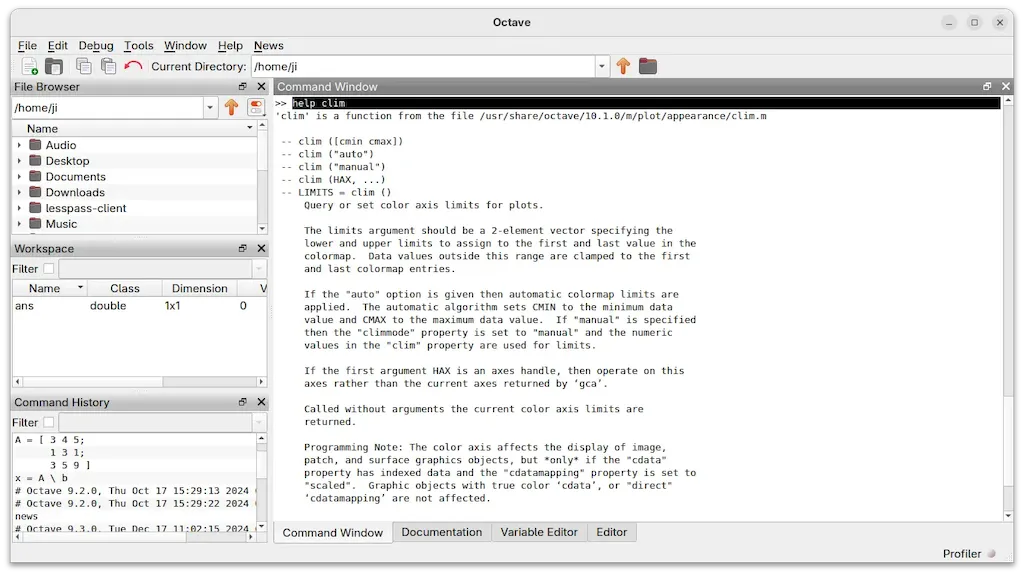Enable the Command History filter checkbox
The width and height of the screenshot is (1024, 575).
(49, 422)
